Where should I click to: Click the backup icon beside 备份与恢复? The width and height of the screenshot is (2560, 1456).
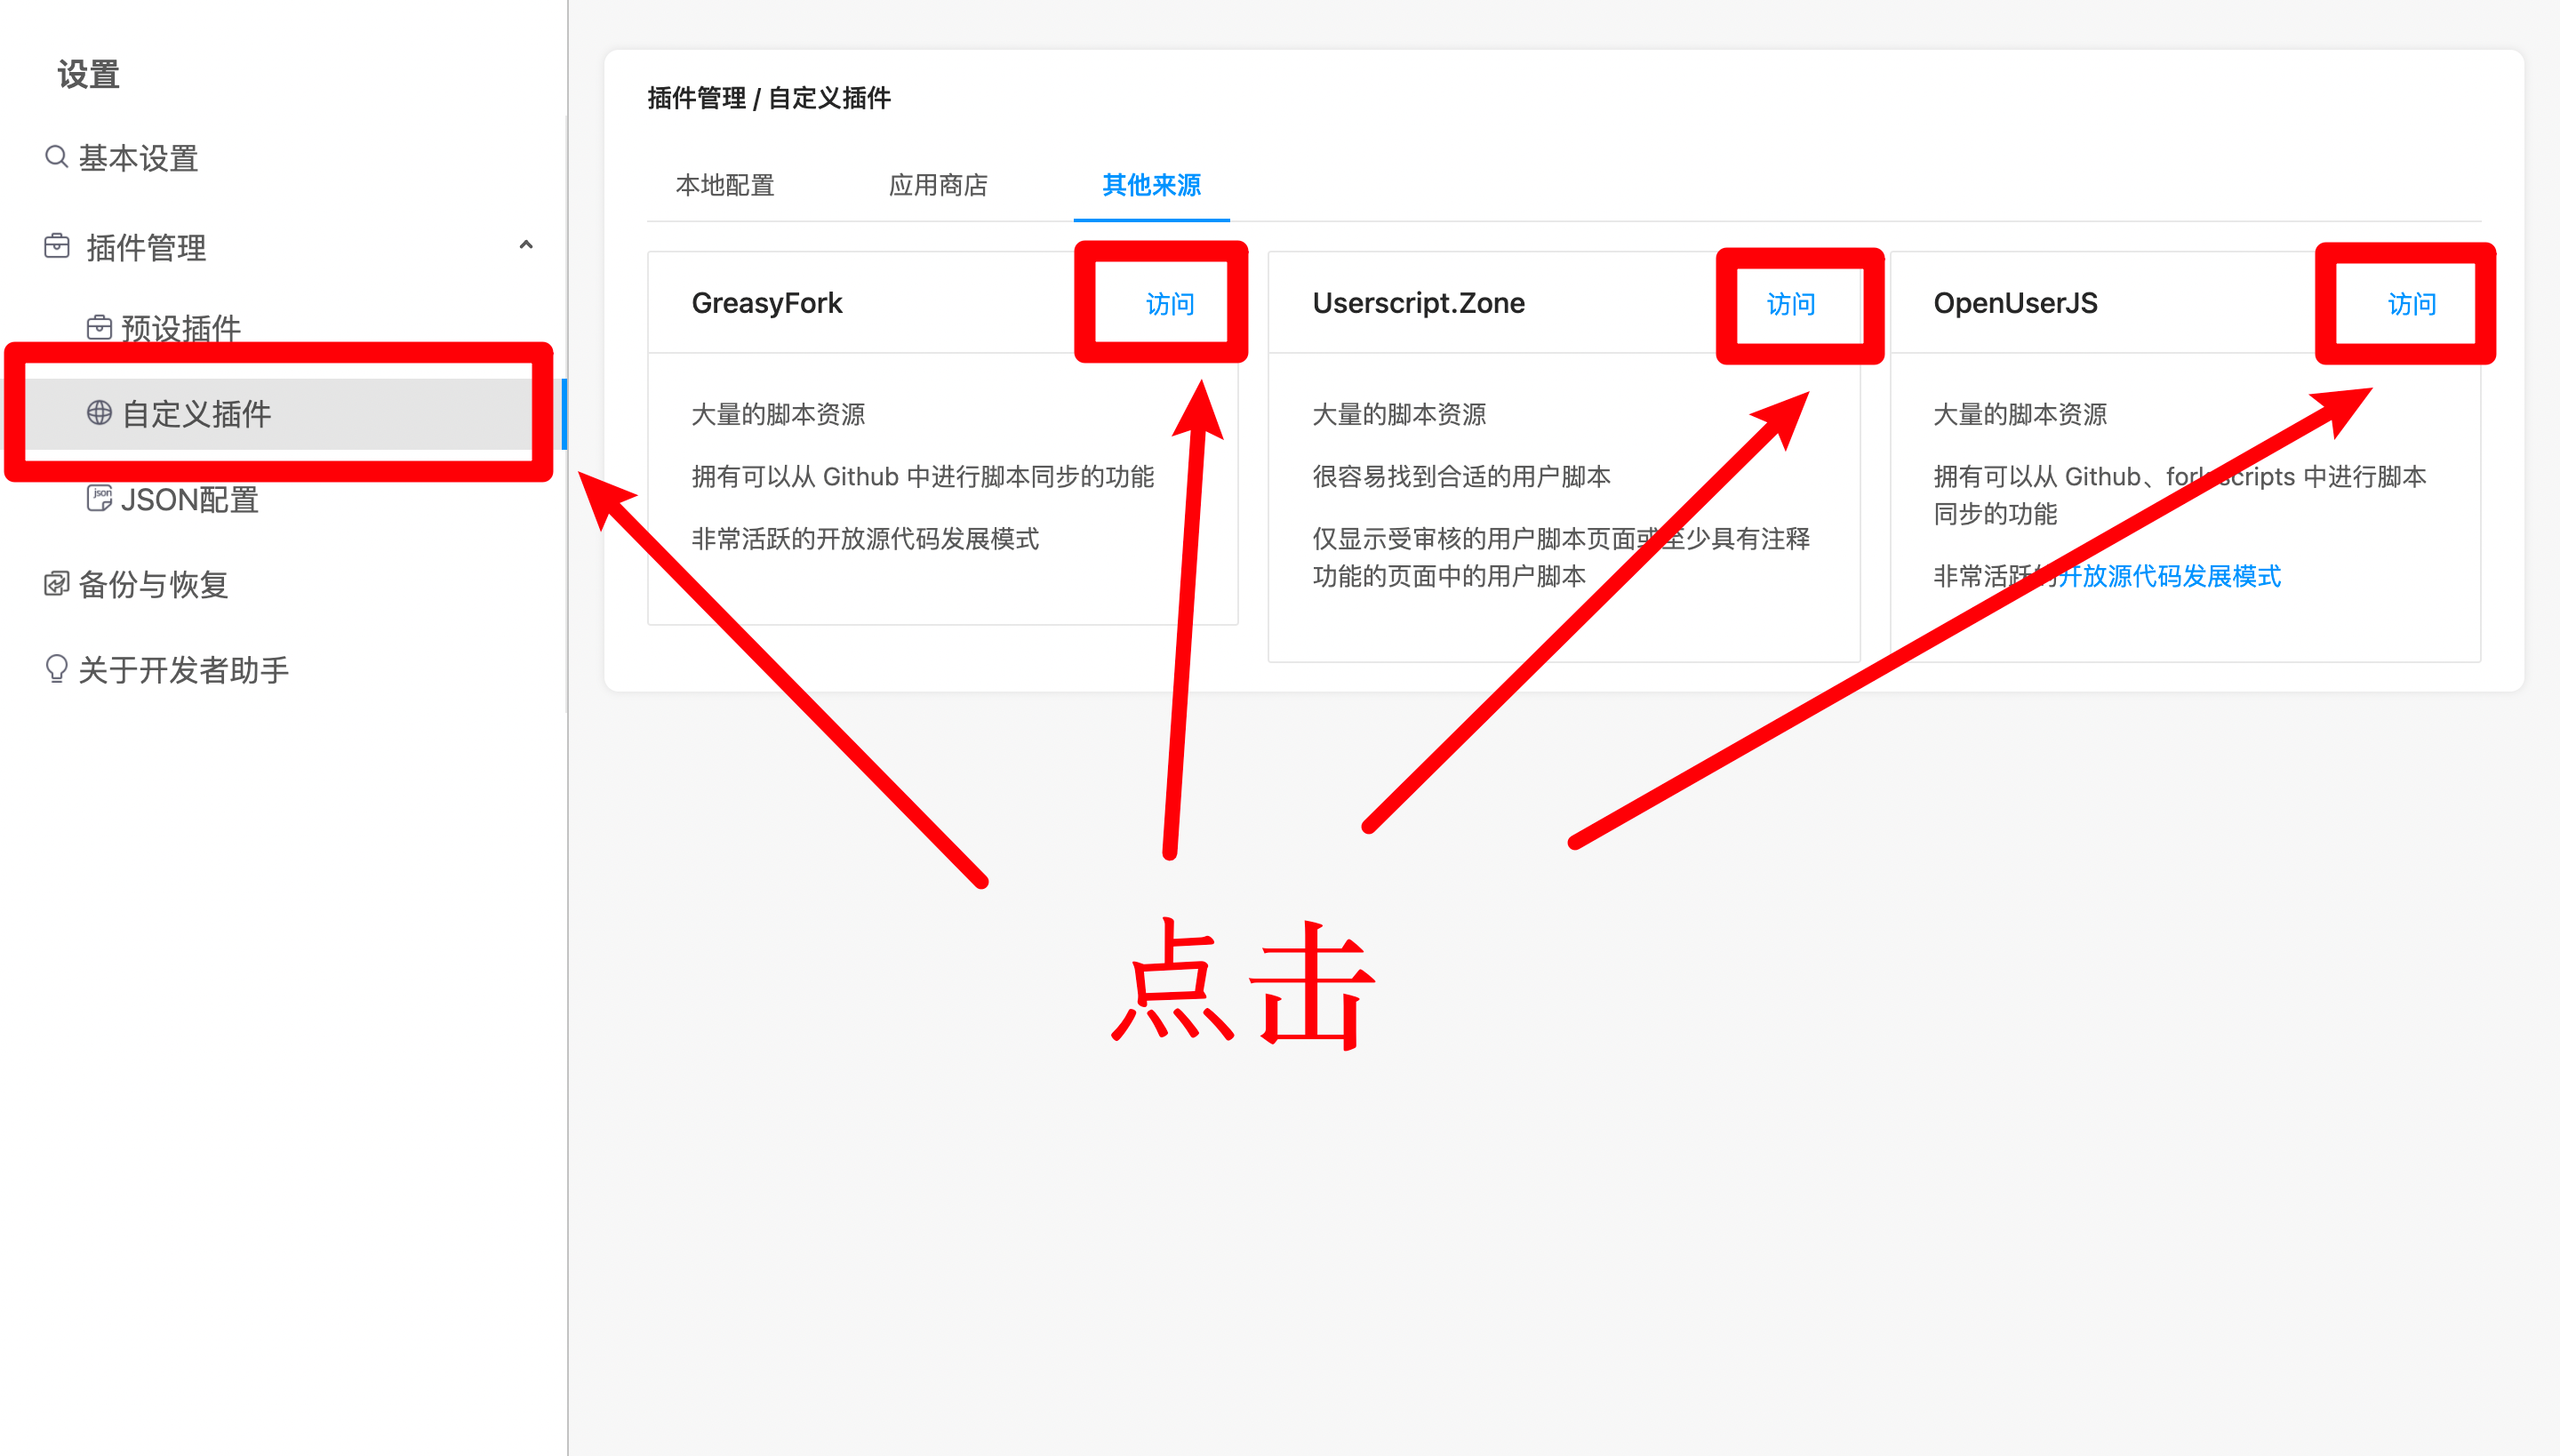[x=56, y=583]
